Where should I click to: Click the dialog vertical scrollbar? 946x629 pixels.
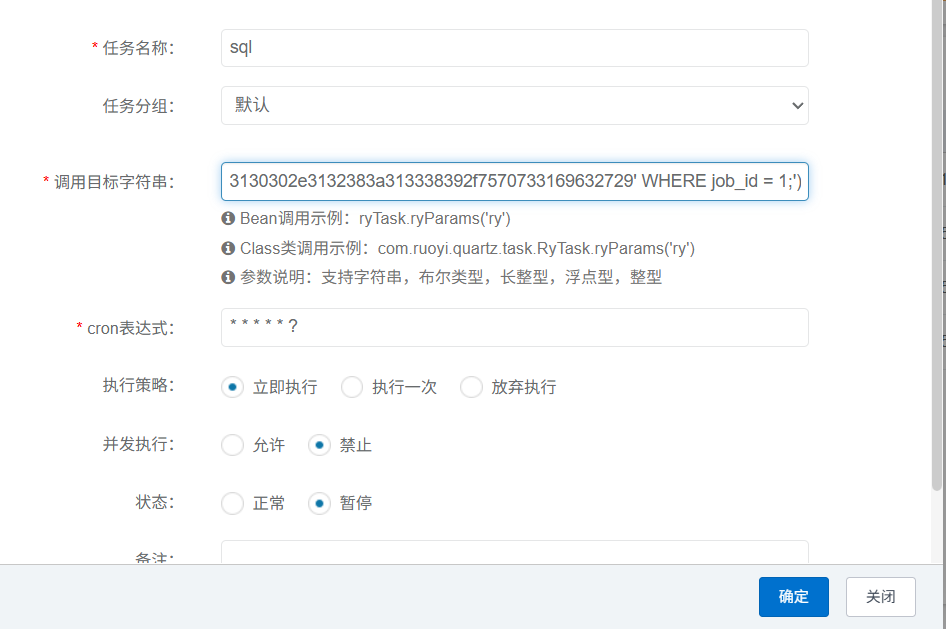click(936, 244)
